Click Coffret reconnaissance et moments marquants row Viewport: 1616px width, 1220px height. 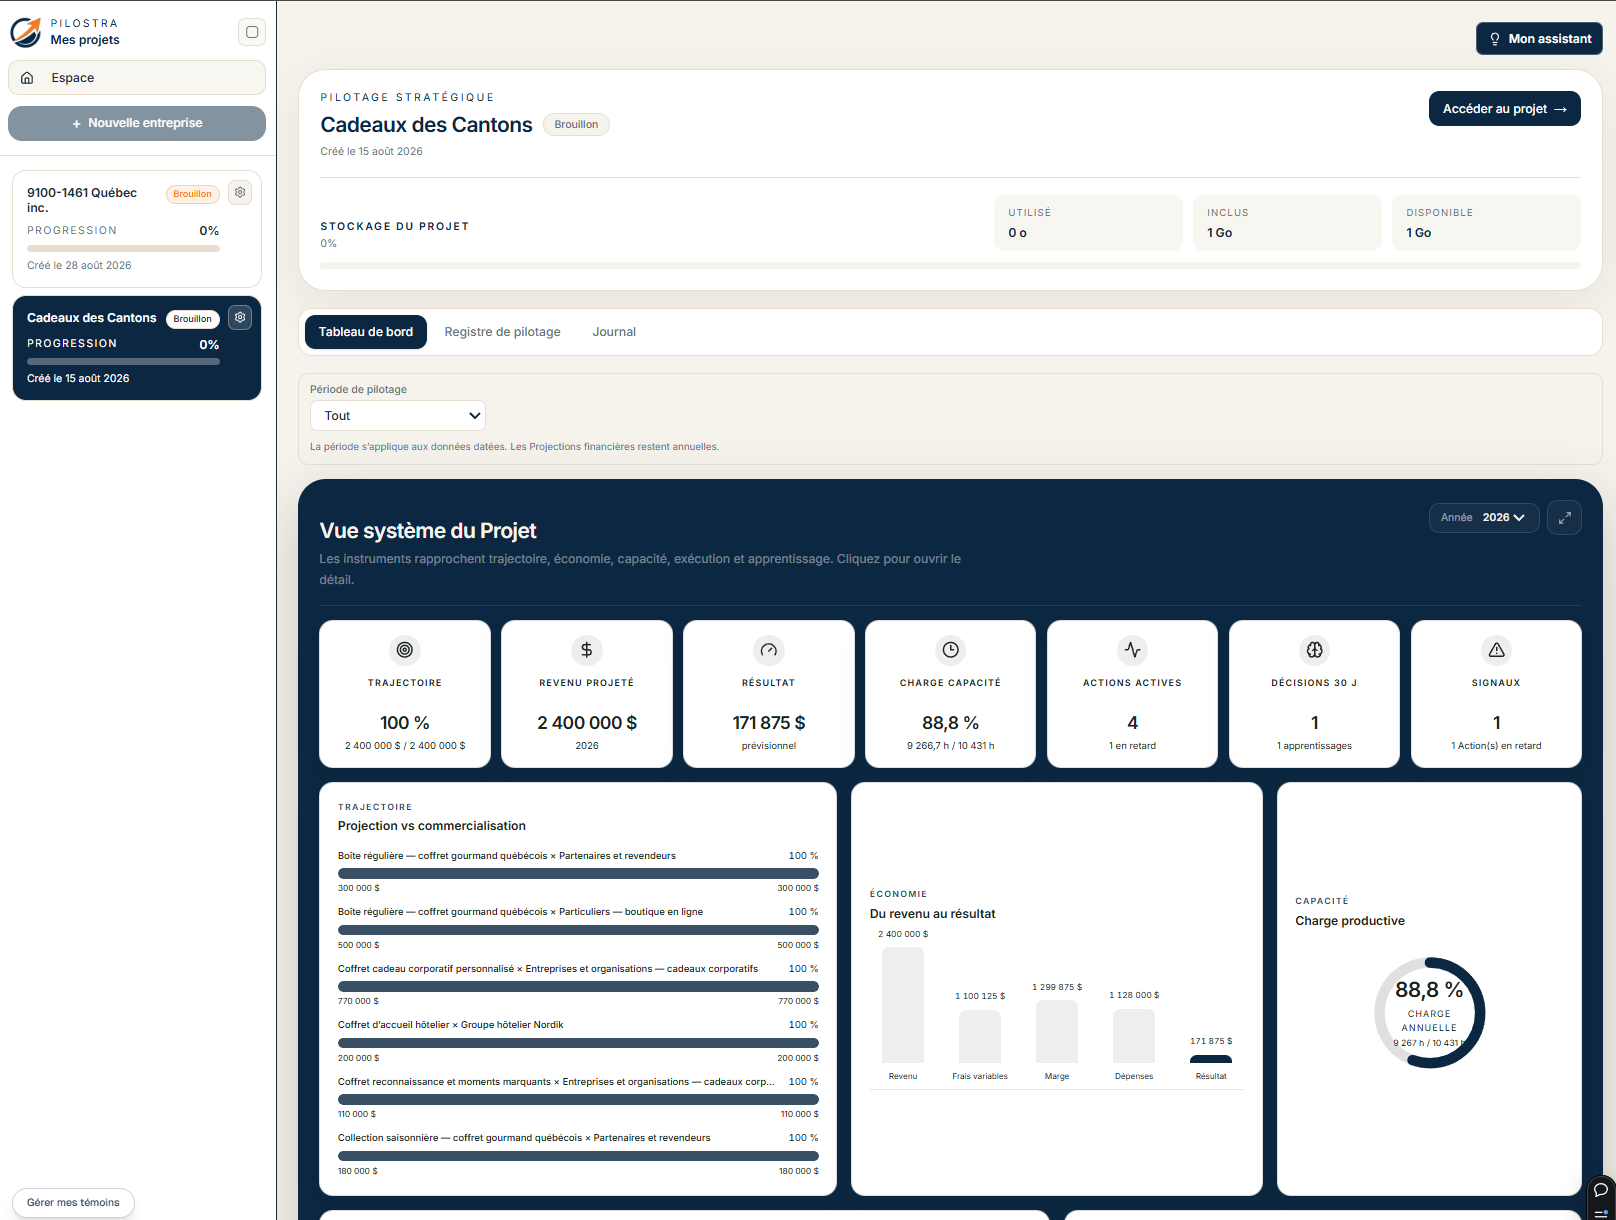coord(578,1097)
